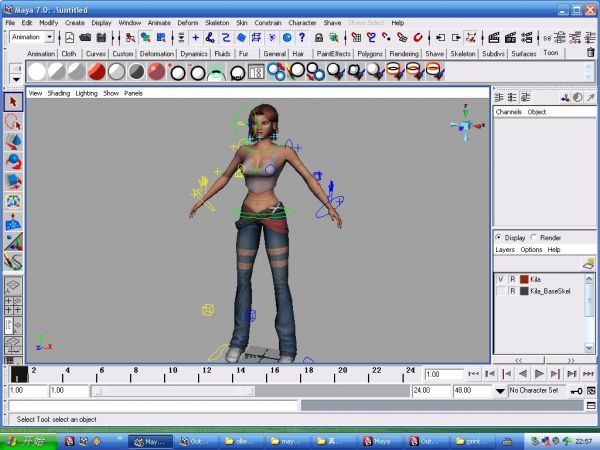Click the create new layer icon
The height and width of the screenshot is (450, 600).
pyautogui.click(x=588, y=262)
